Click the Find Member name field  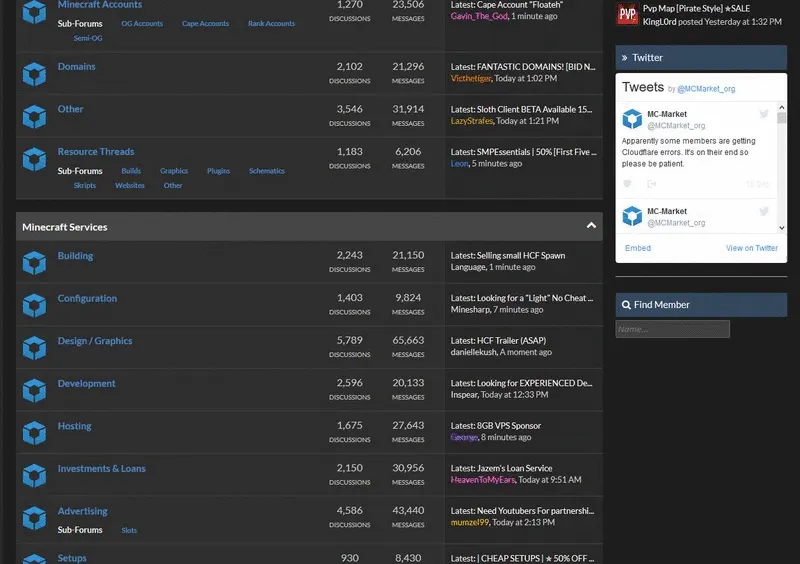[672, 329]
